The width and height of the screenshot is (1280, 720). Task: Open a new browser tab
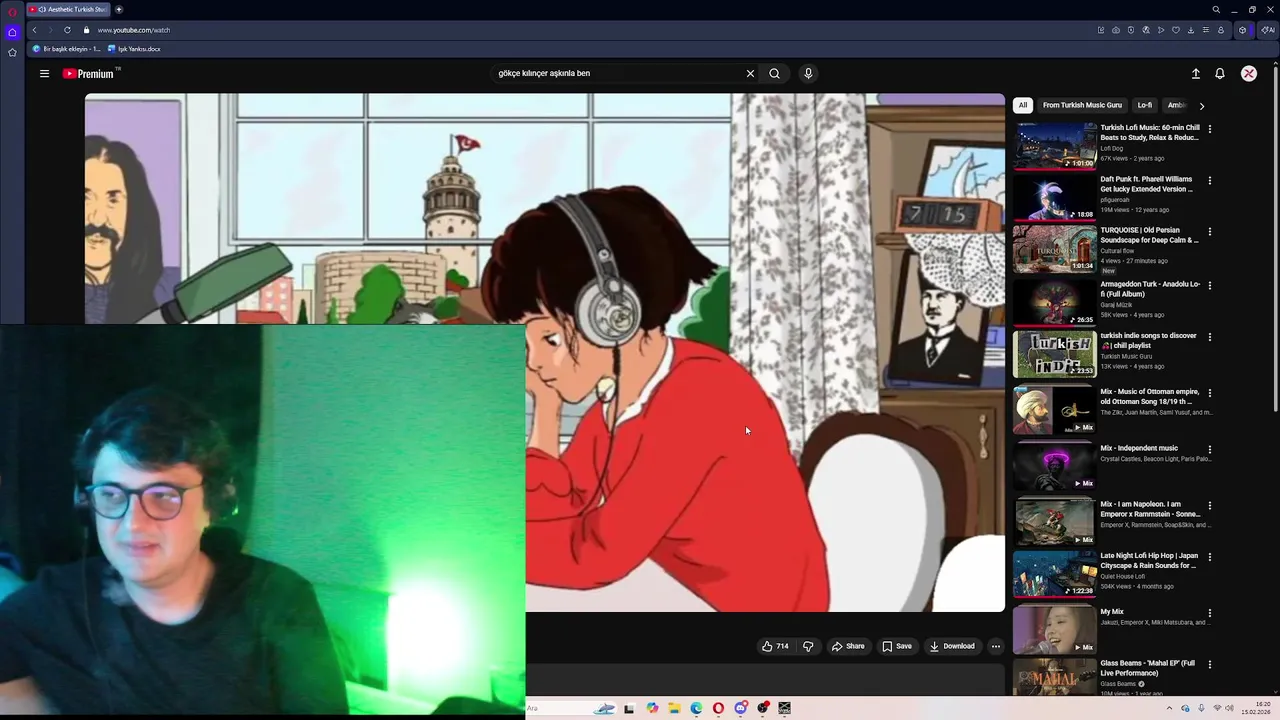tap(119, 9)
